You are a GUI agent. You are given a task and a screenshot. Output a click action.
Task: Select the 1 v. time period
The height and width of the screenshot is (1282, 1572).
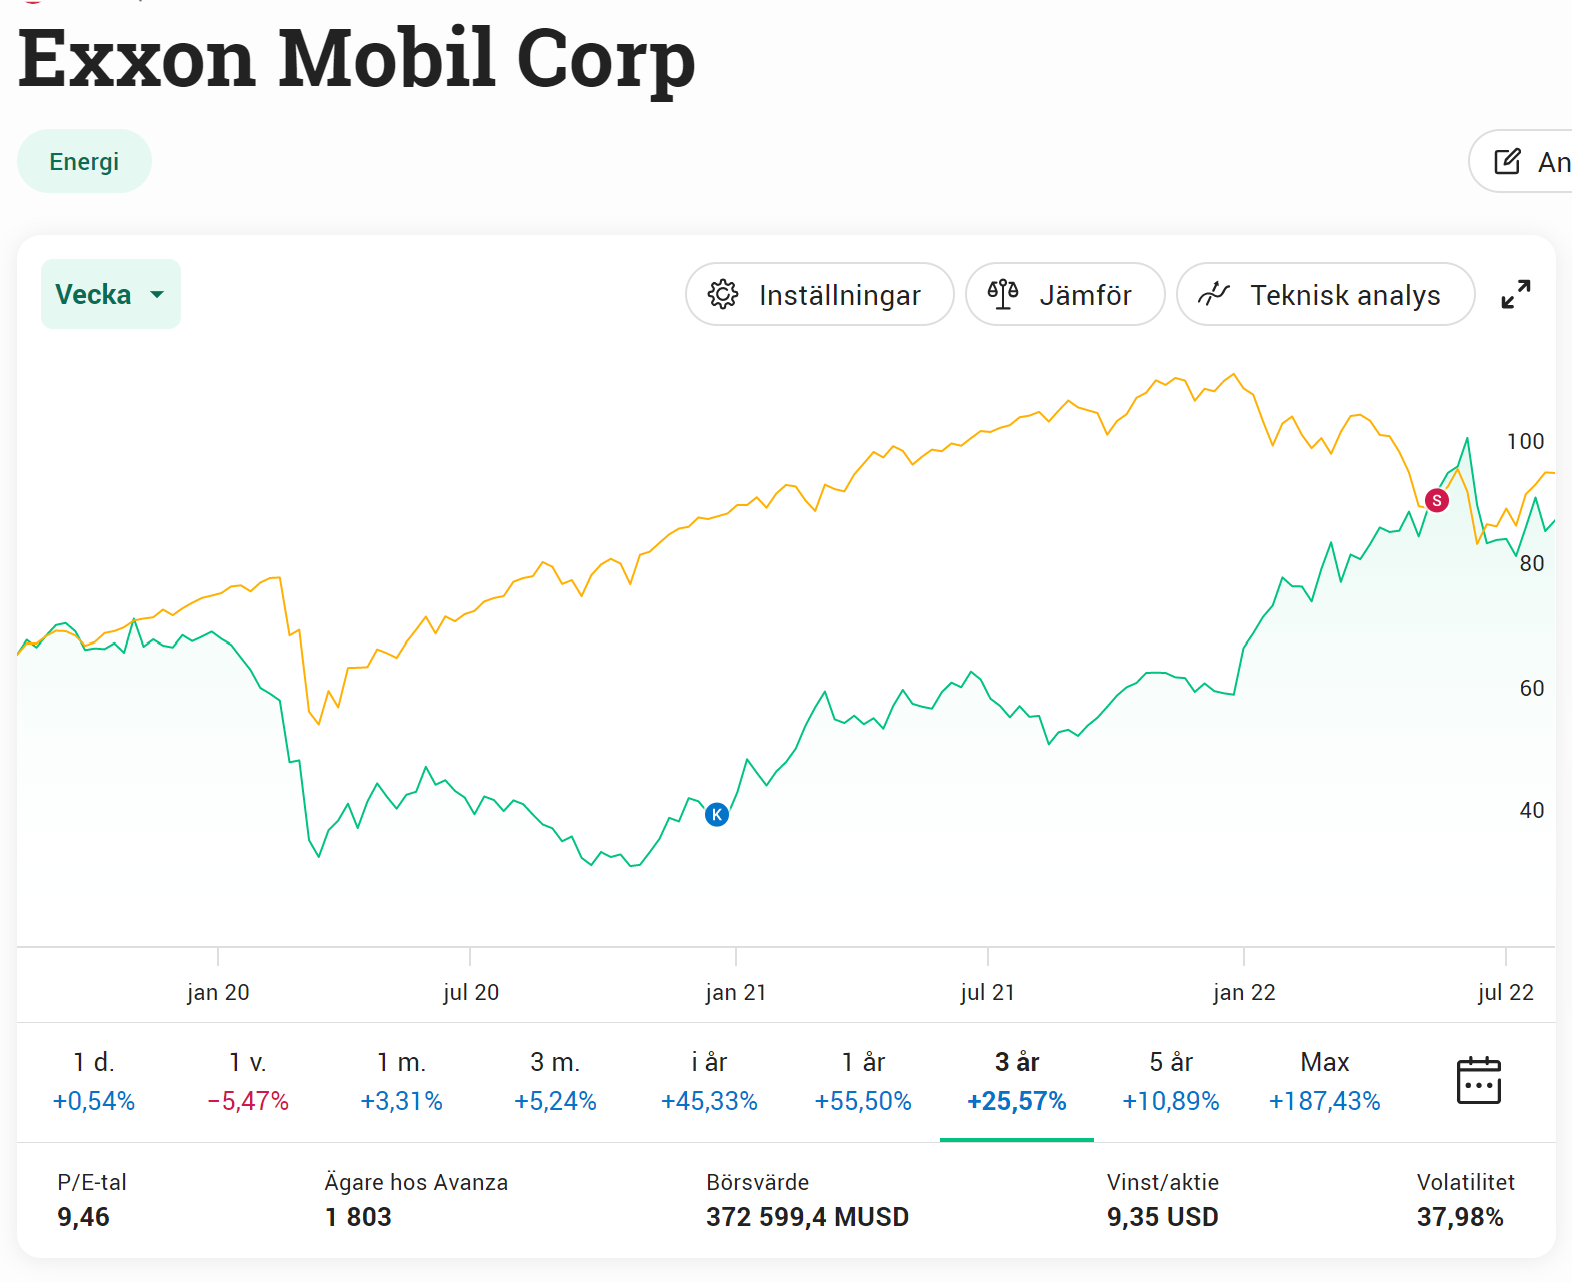pos(248,1081)
